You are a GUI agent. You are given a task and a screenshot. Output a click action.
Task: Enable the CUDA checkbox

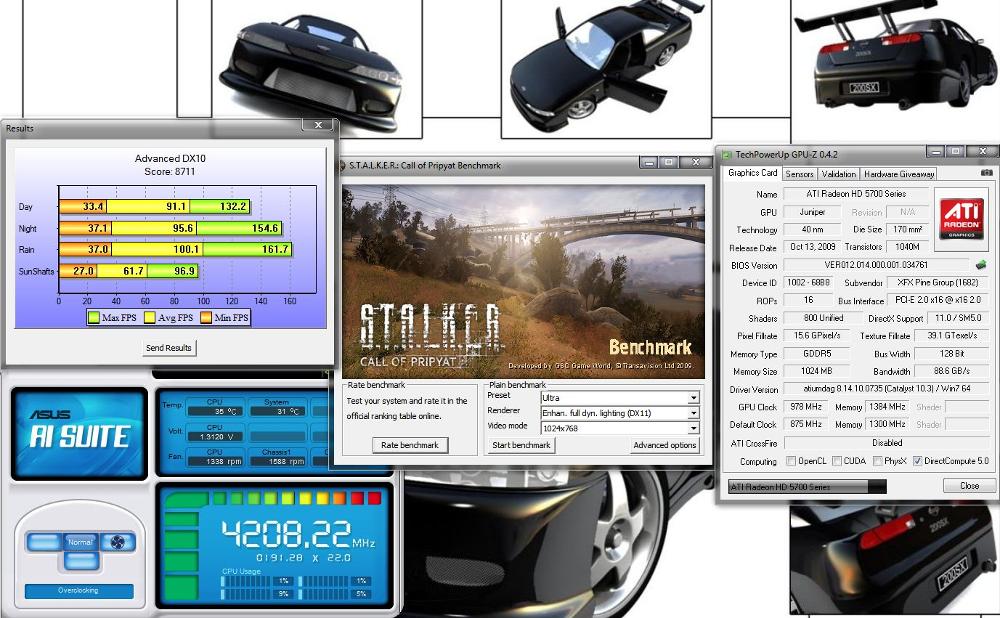pos(837,460)
